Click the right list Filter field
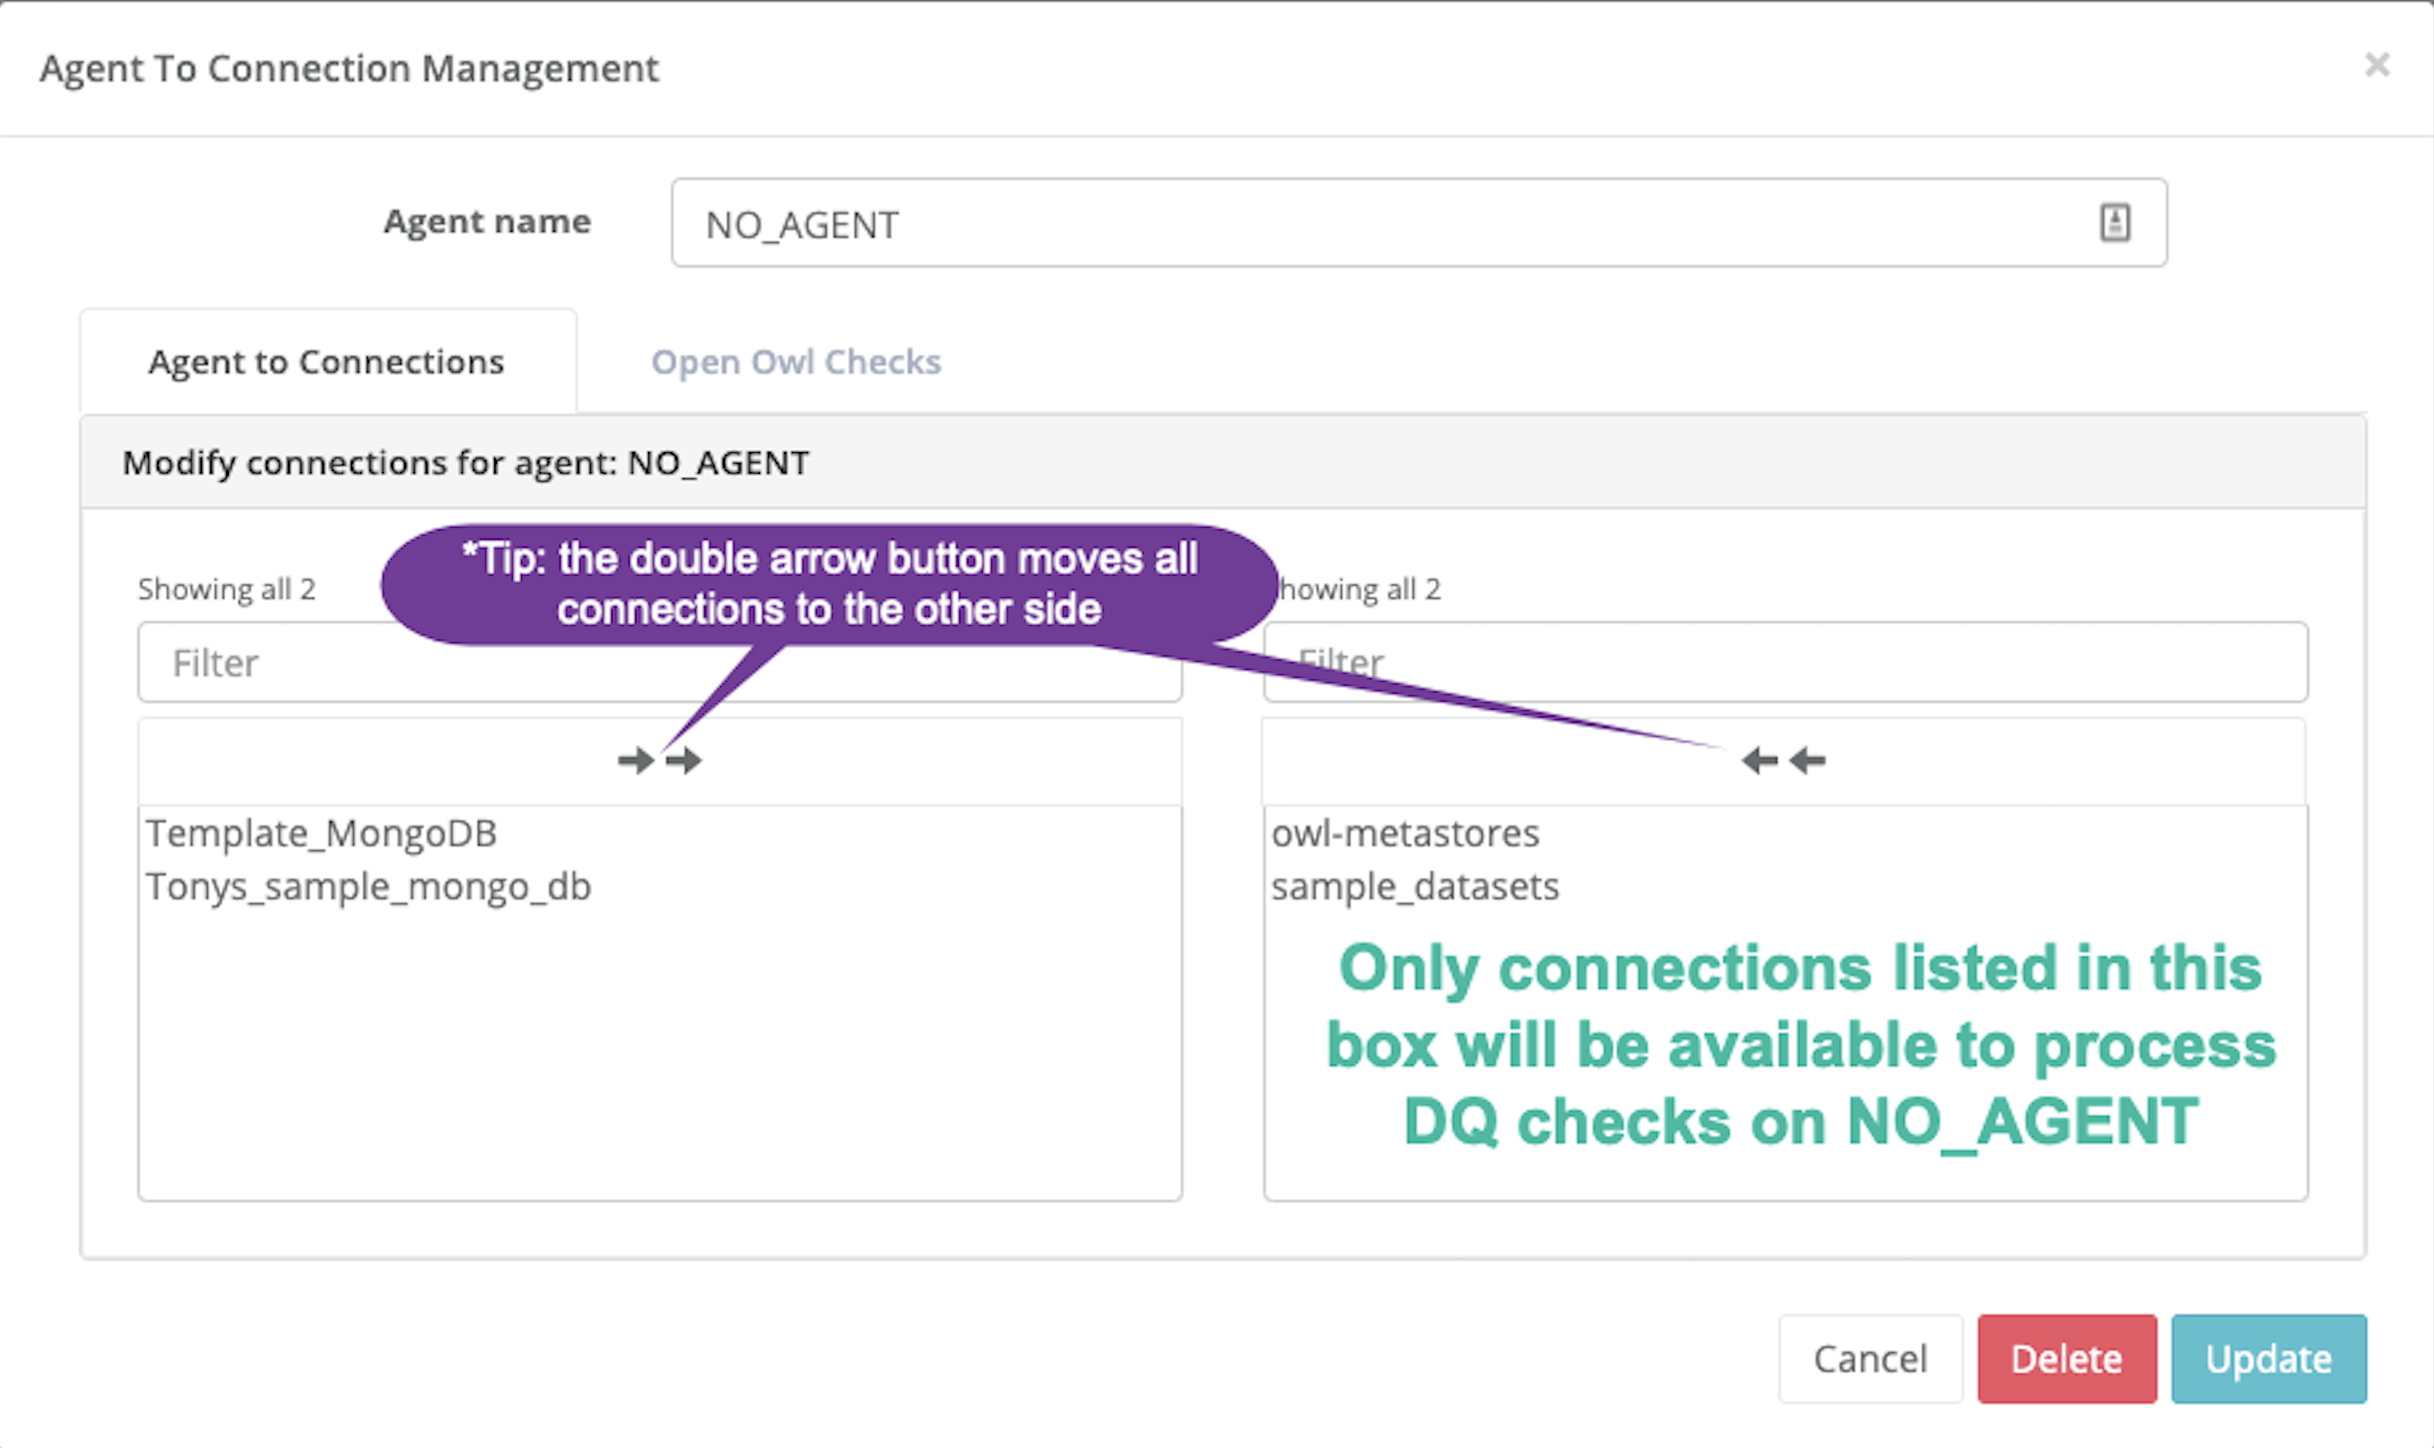The height and width of the screenshot is (1448, 2434). tap(1786, 662)
